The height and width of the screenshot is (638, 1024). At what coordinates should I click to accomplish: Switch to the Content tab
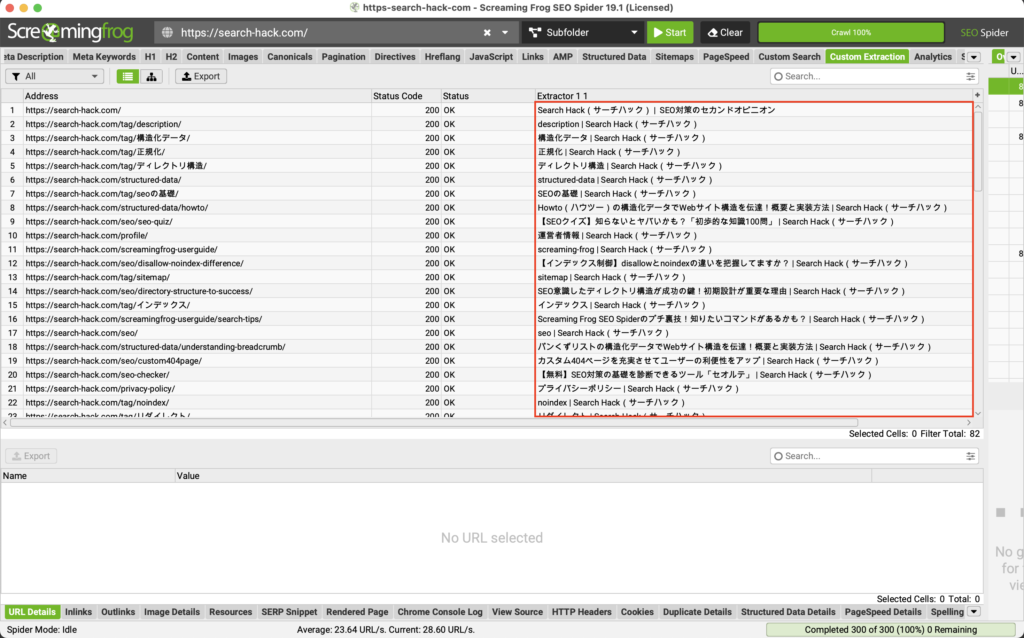(202, 57)
